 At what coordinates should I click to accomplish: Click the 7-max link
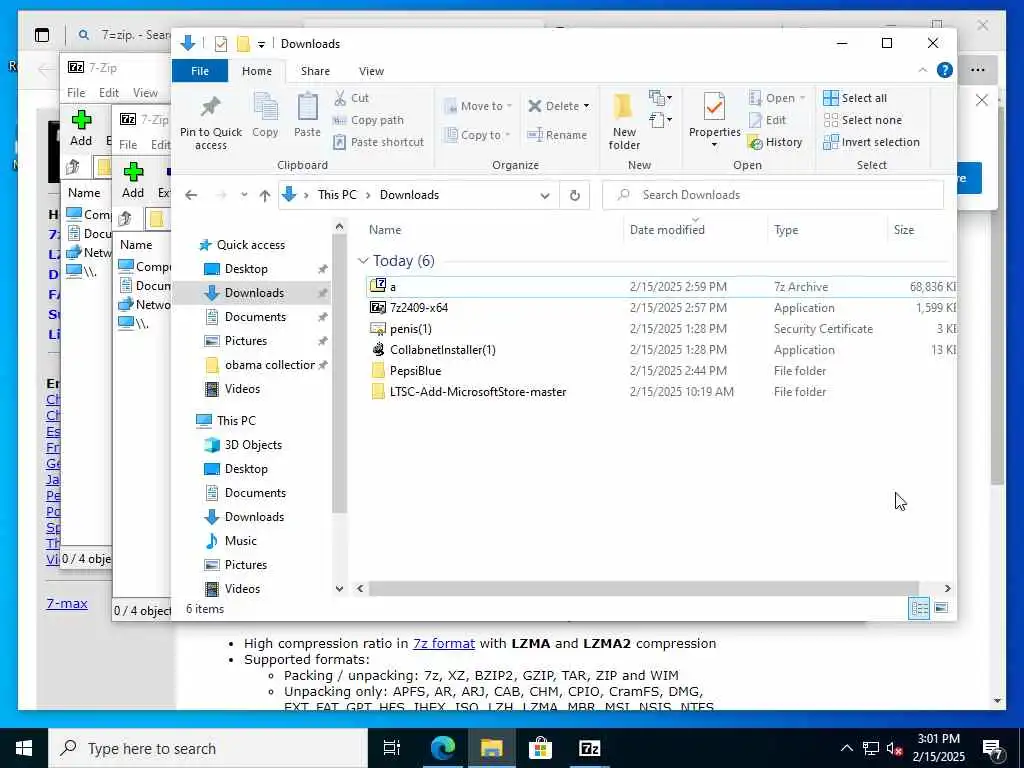click(67, 603)
